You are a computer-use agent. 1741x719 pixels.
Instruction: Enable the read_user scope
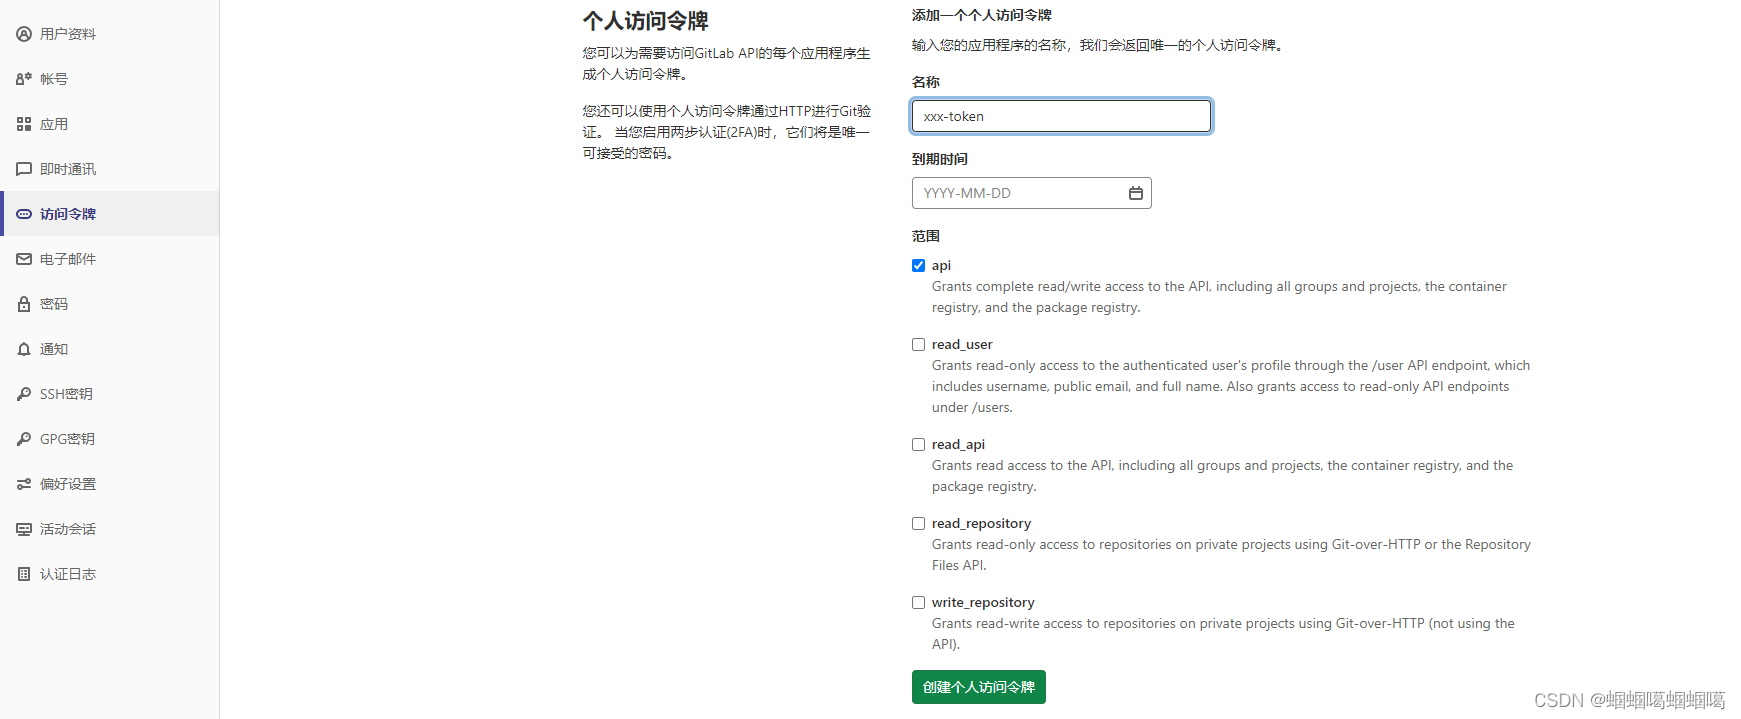click(918, 344)
